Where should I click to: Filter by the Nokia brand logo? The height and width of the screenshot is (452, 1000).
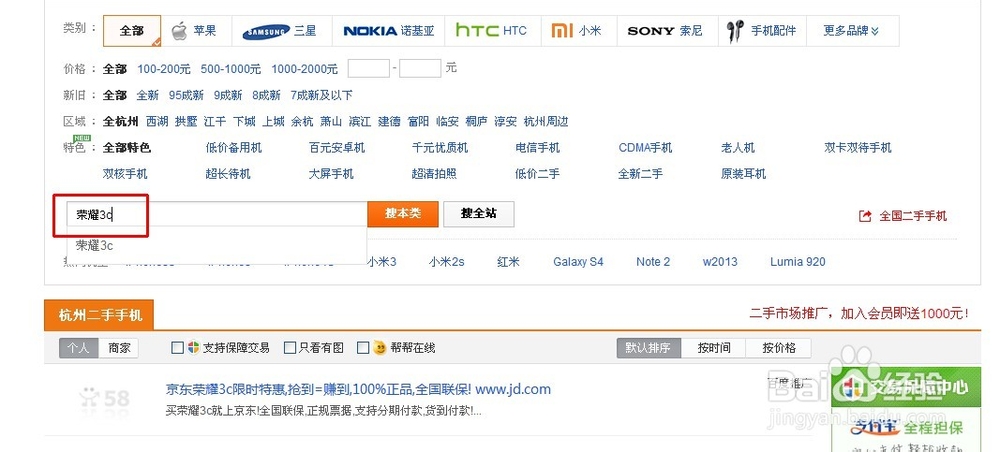pos(370,31)
